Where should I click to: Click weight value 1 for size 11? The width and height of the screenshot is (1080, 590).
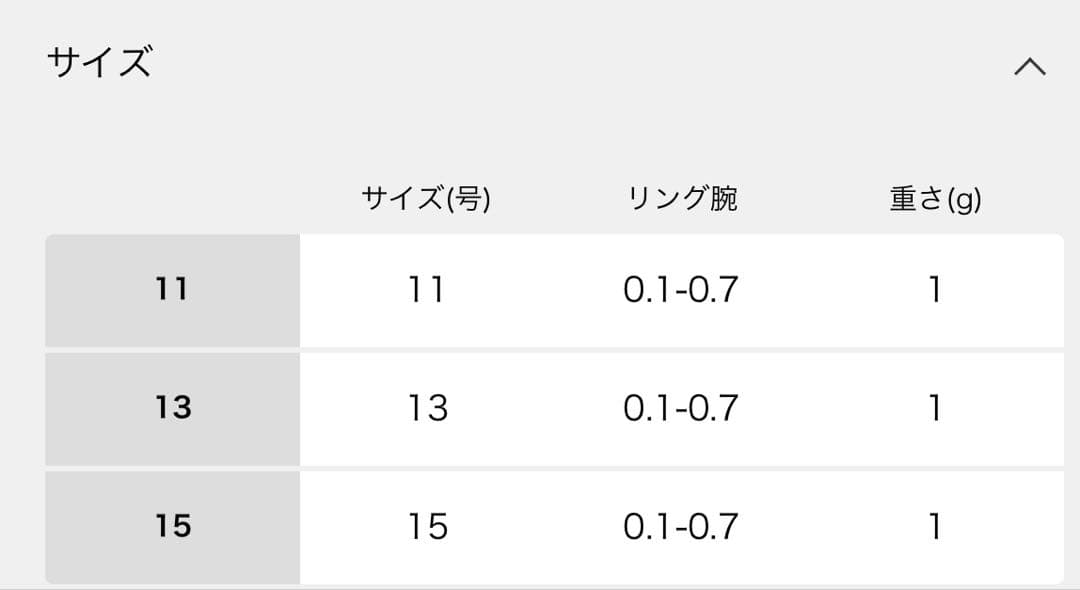click(934, 290)
